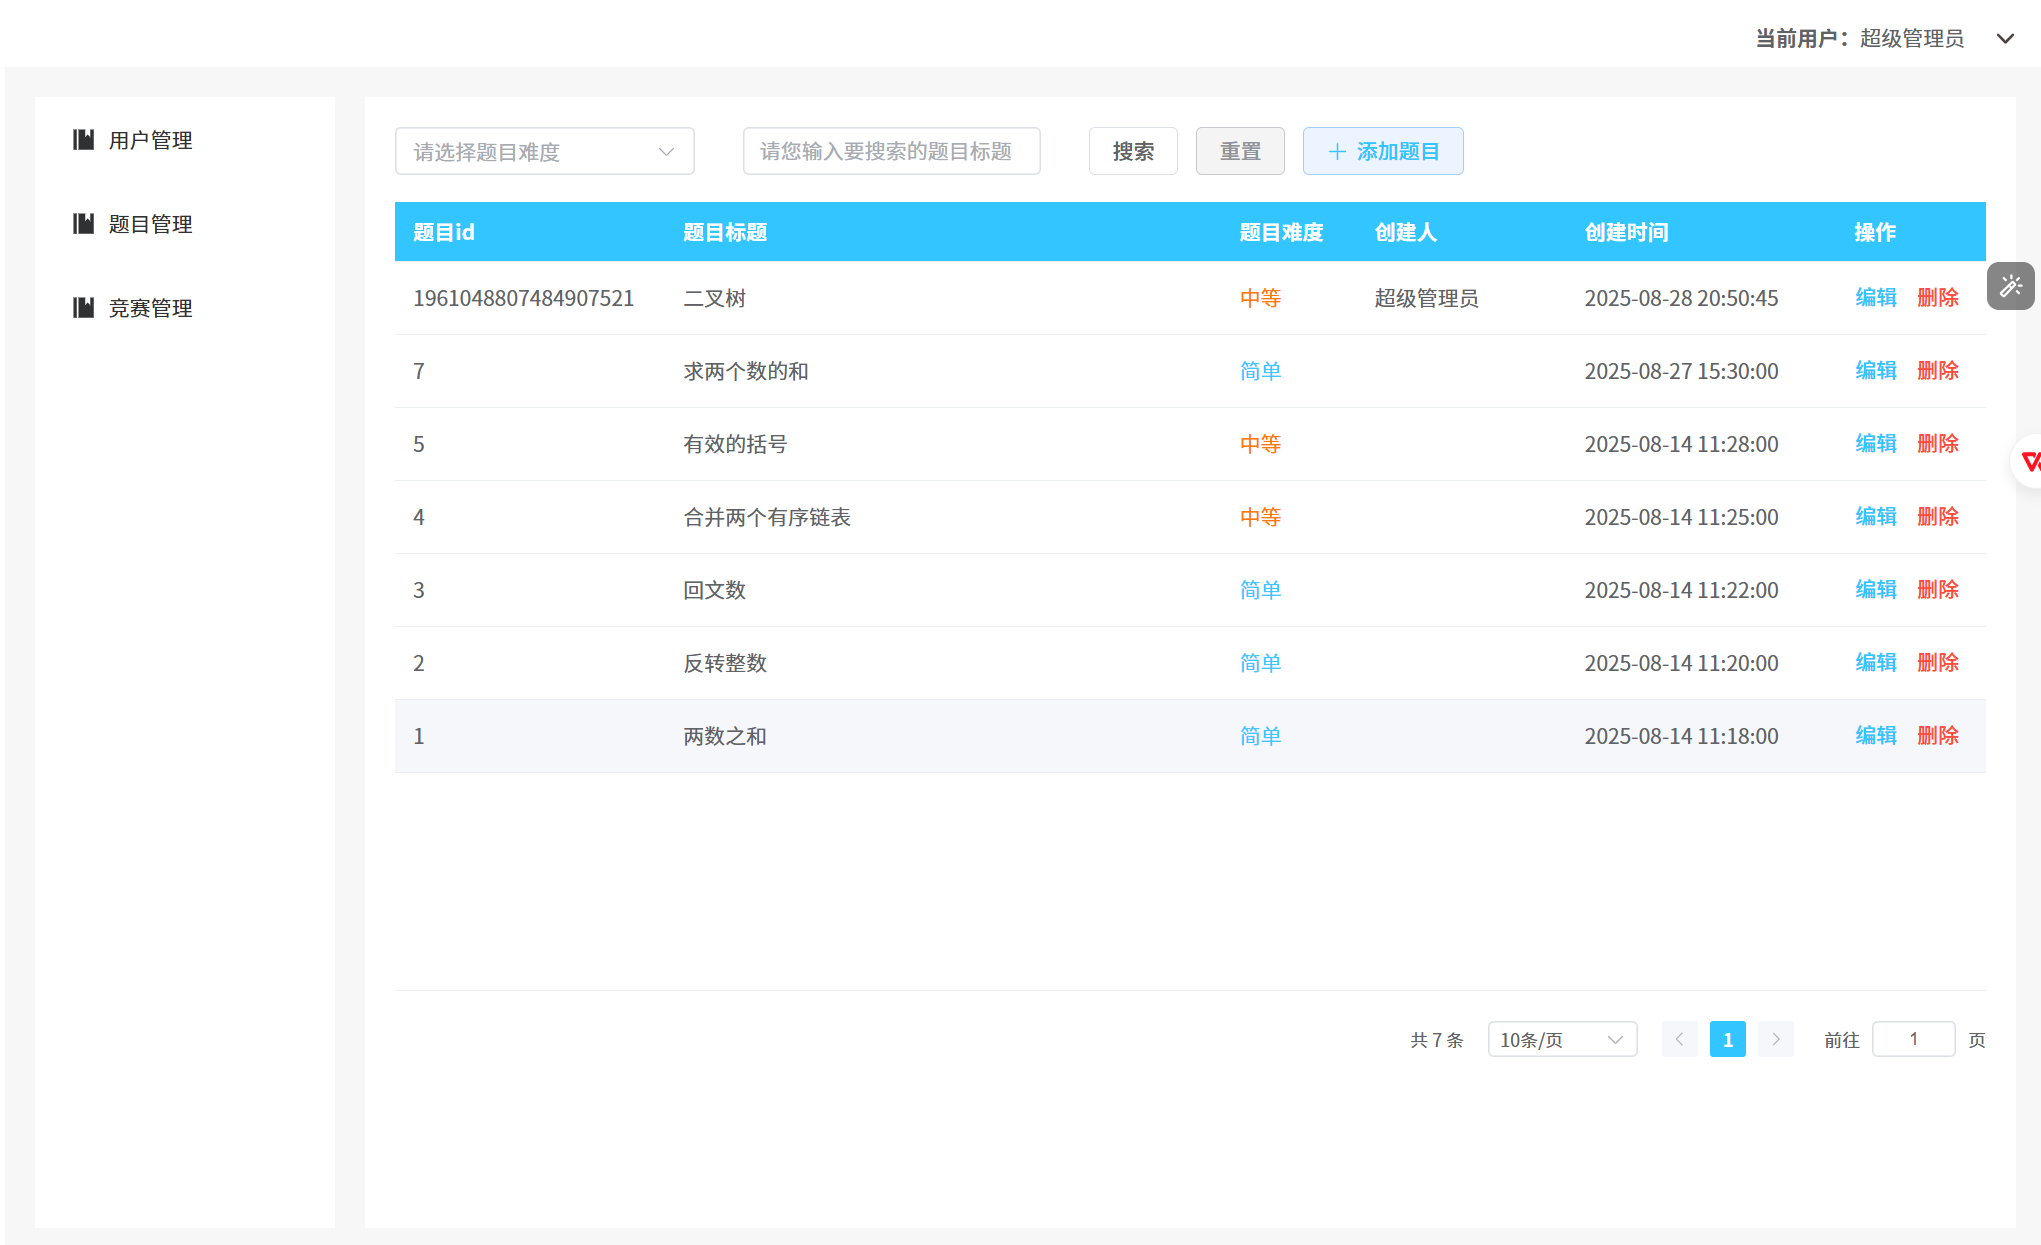Expand the 10条/页 page size selector

pos(1561,1039)
